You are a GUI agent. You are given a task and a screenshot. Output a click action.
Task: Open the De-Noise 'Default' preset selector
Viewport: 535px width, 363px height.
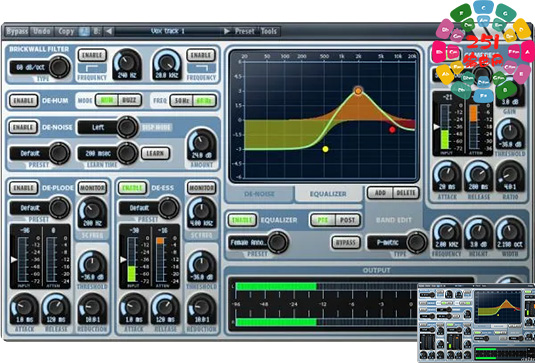pos(39,153)
